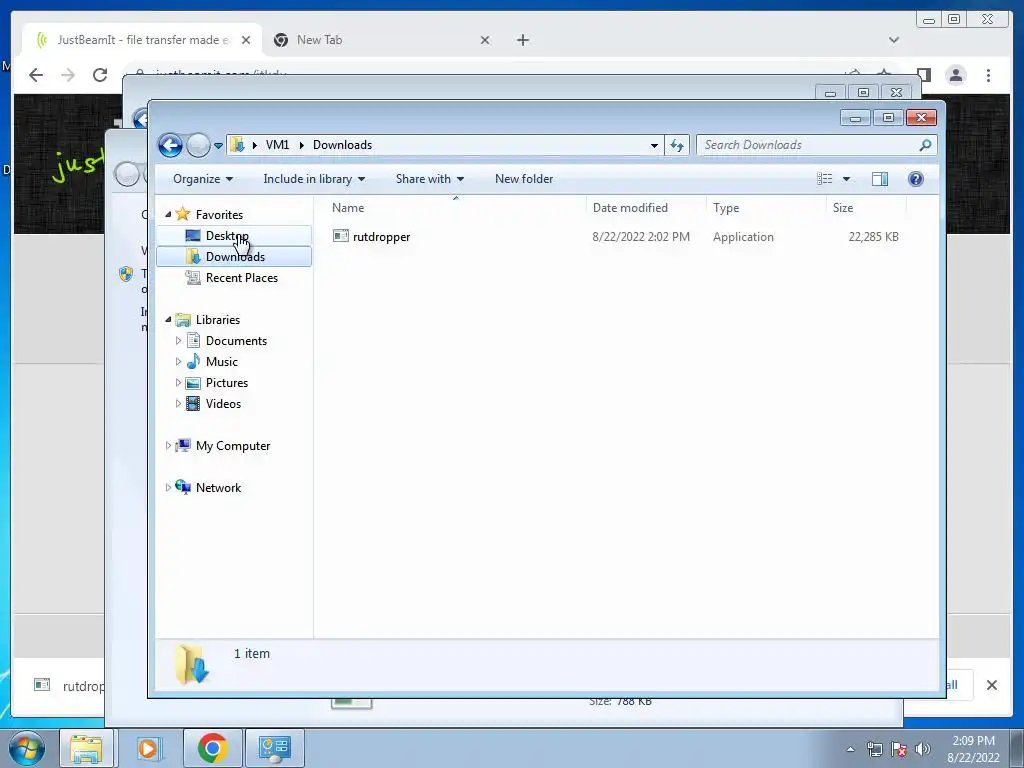Screen dimensions: 1024x768
Task: Open Chrome profile avatar
Action: pyautogui.click(x=955, y=75)
